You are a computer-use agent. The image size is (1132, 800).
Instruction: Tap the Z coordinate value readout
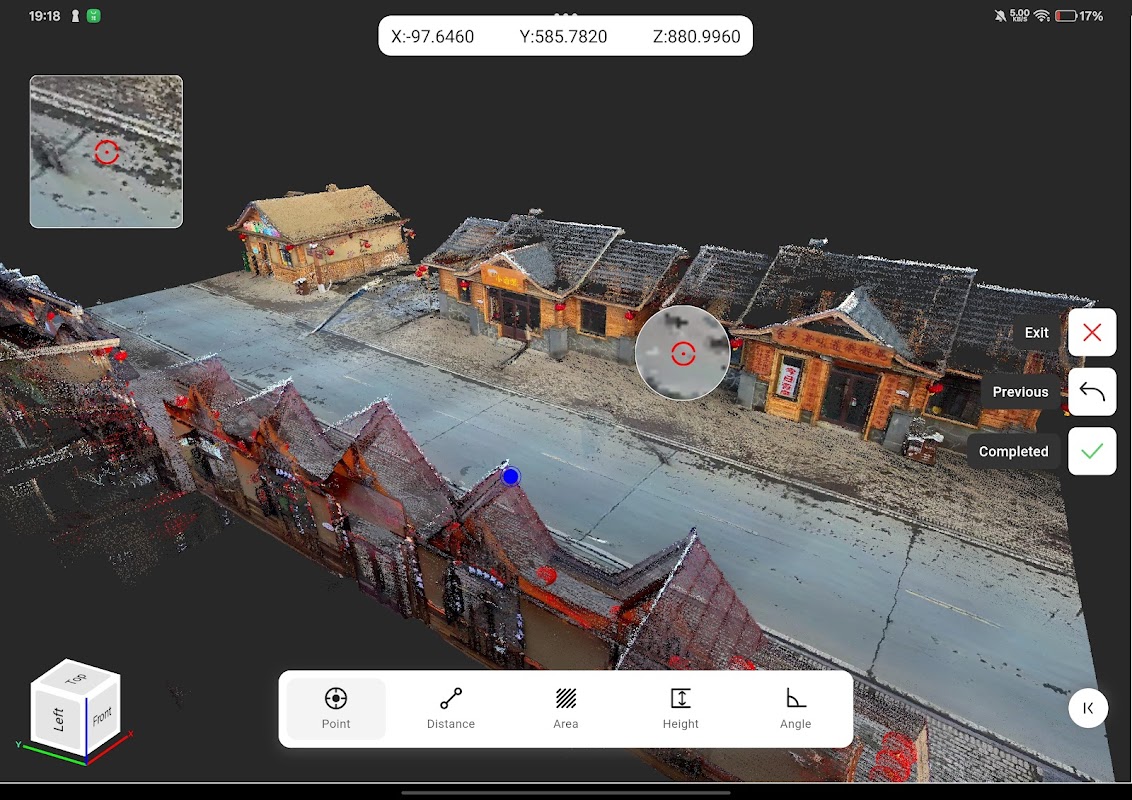pos(696,37)
